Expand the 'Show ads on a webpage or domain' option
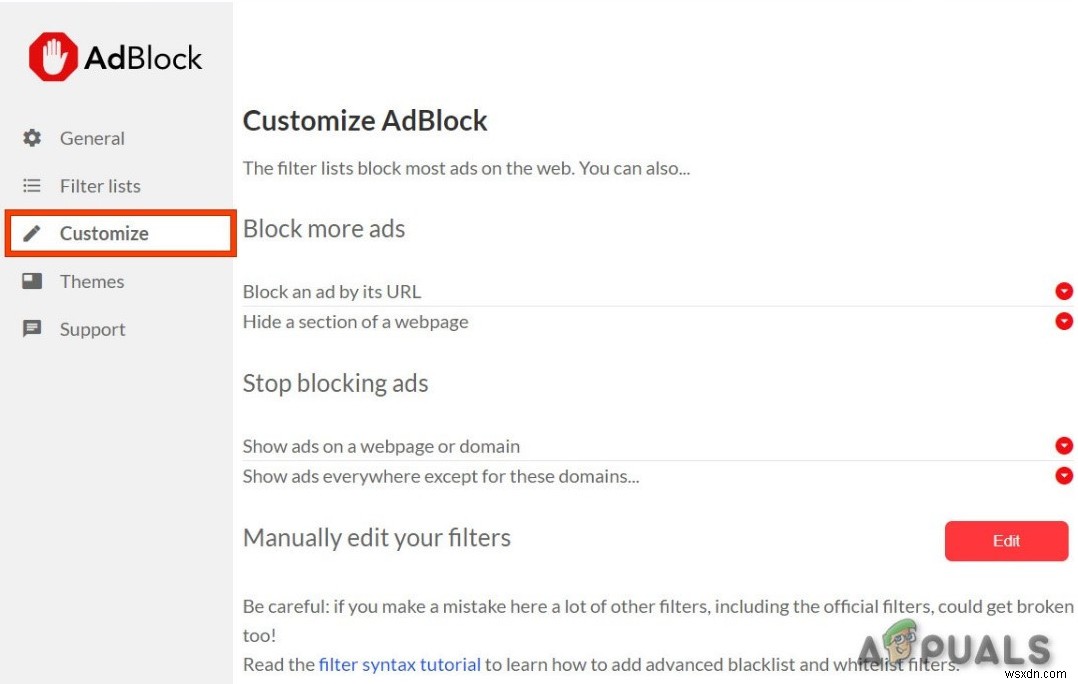The width and height of the screenshot is (1078, 684). 1063,446
